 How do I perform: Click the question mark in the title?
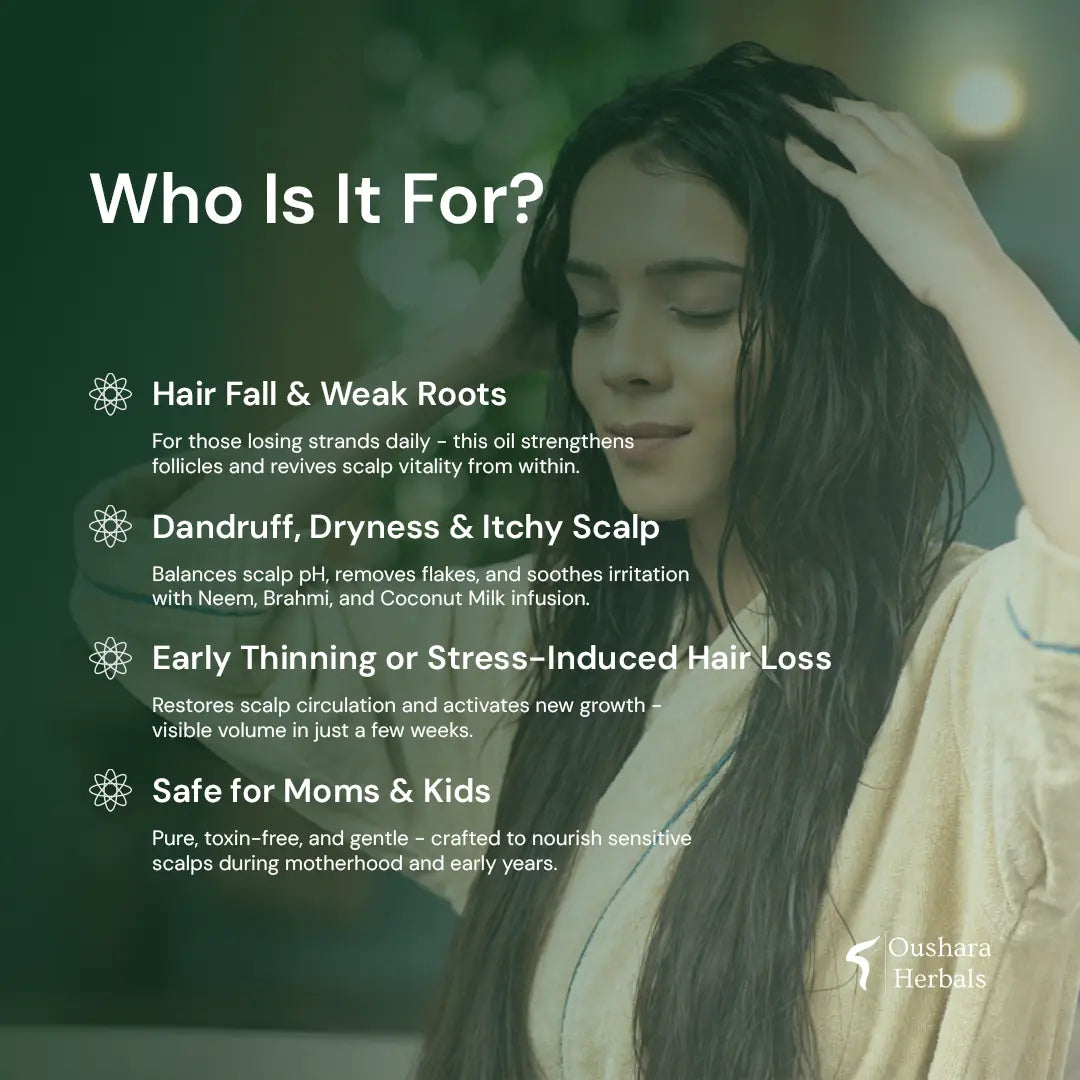coord(528,198)
